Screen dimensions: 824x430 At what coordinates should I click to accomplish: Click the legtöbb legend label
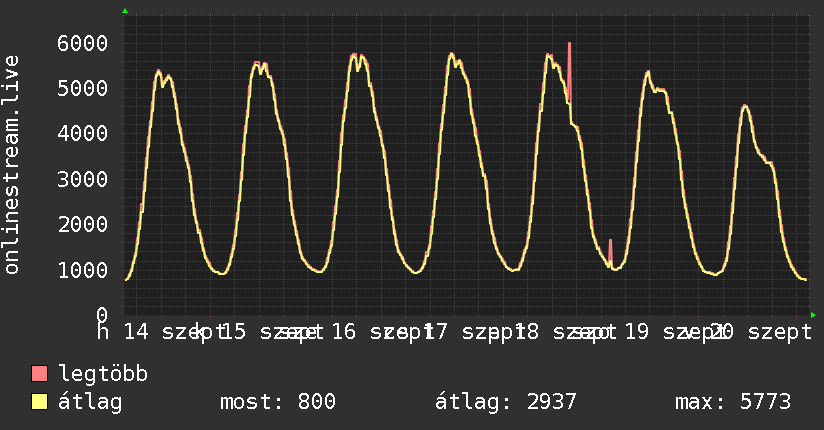[x=103, y=374]
